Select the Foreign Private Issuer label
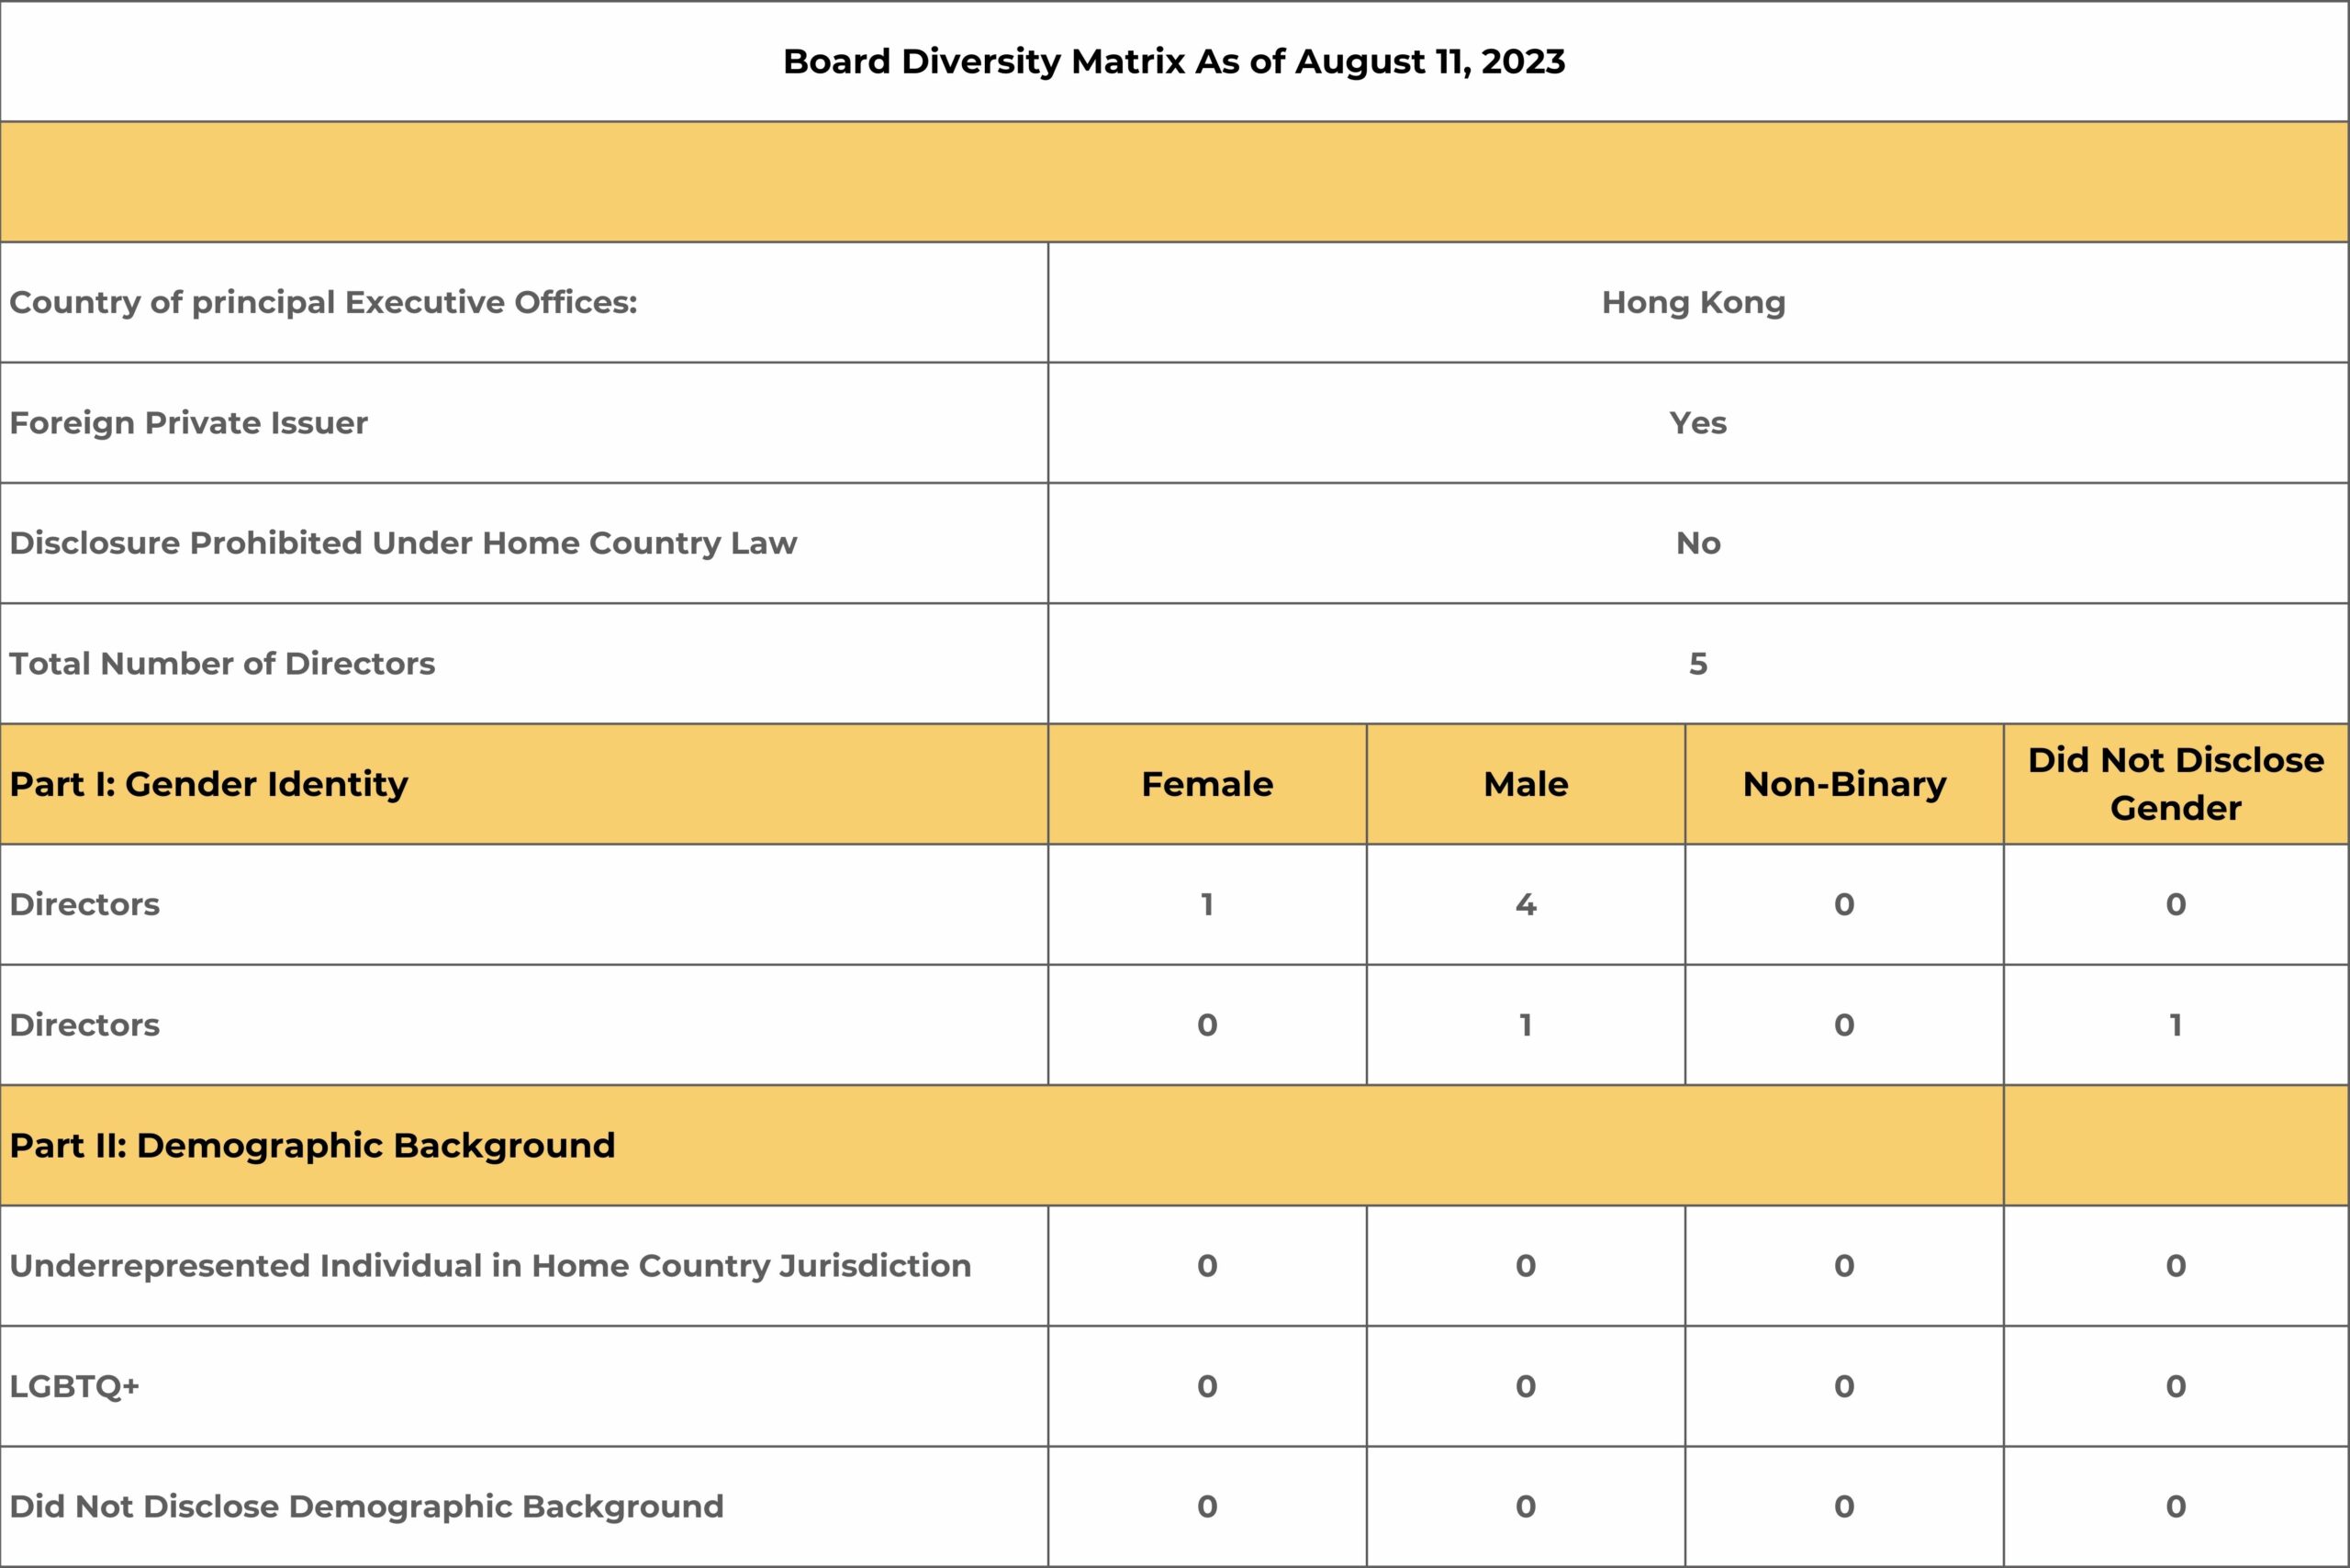This screenshot has height=1568, width=2350. 188,423
